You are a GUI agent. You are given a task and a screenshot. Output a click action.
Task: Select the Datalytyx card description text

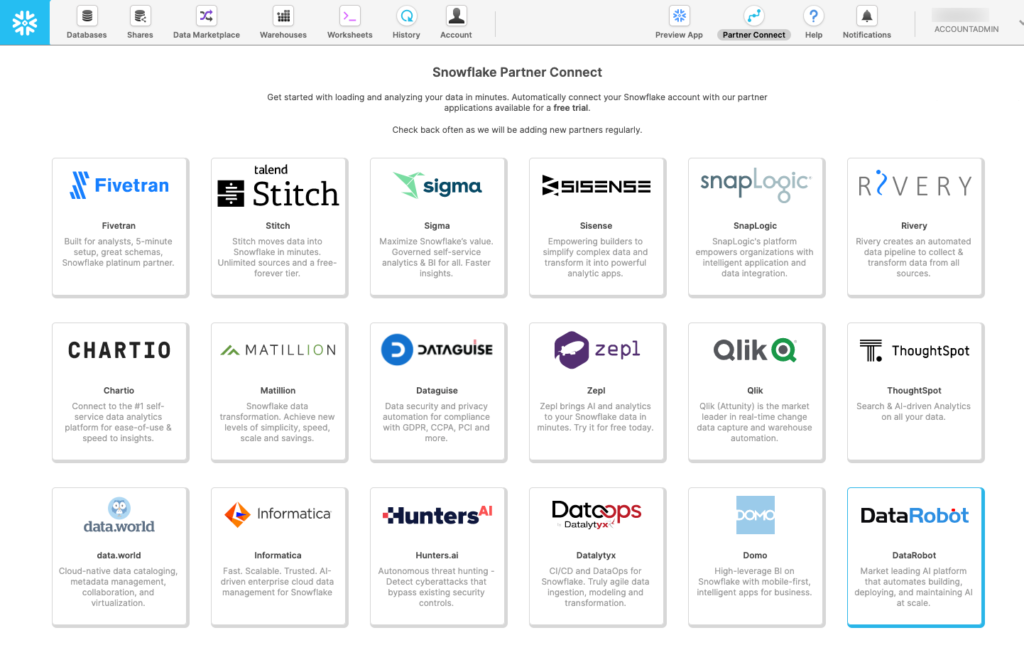595,587
